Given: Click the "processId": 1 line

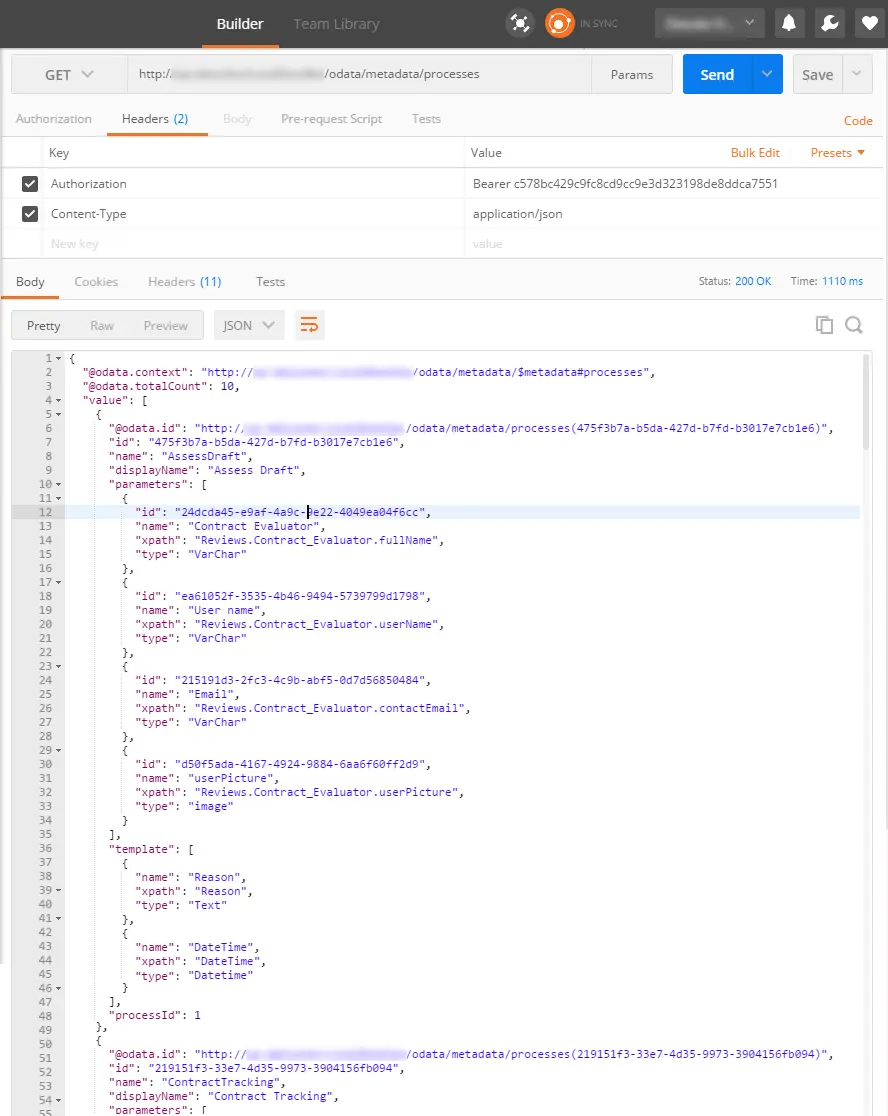Looking at the screenshot, I should click(x=154, y=1015).
